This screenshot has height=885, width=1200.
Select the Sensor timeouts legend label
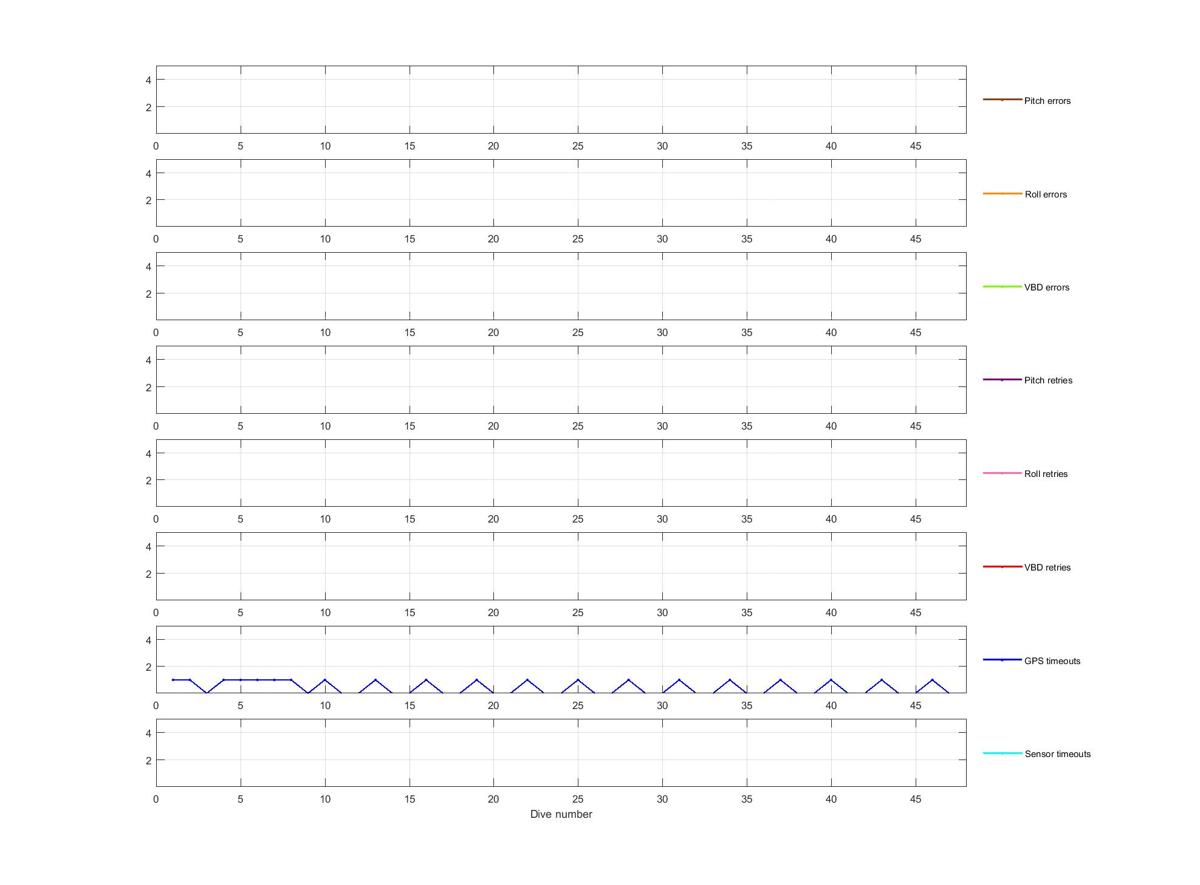tap(1057, 754)
